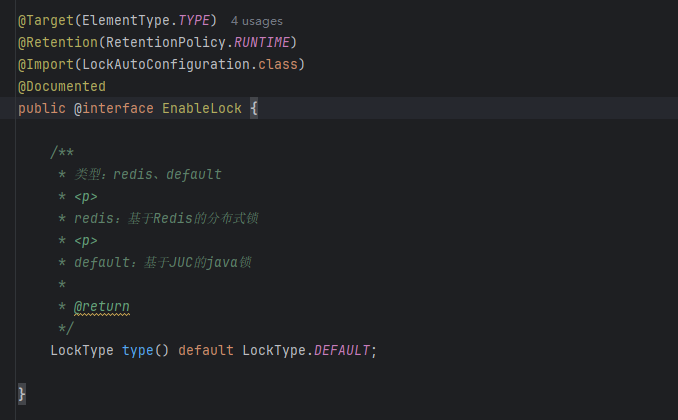Click the @interface keyword
The height and width of the screenshot is (420, 678).
click(114, 108)
